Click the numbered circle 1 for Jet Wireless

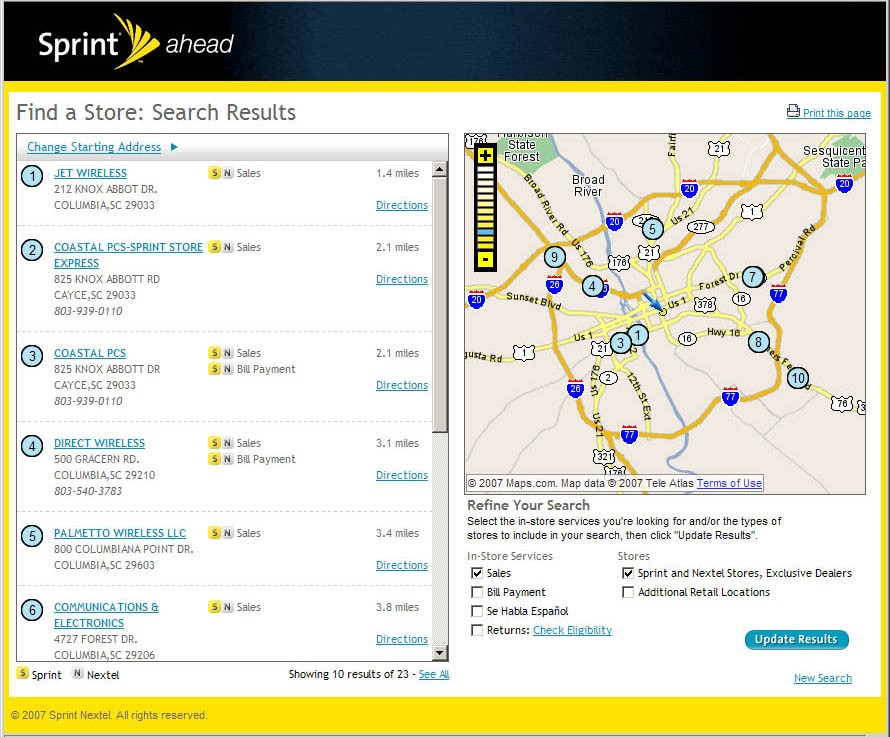coord(33,177)
